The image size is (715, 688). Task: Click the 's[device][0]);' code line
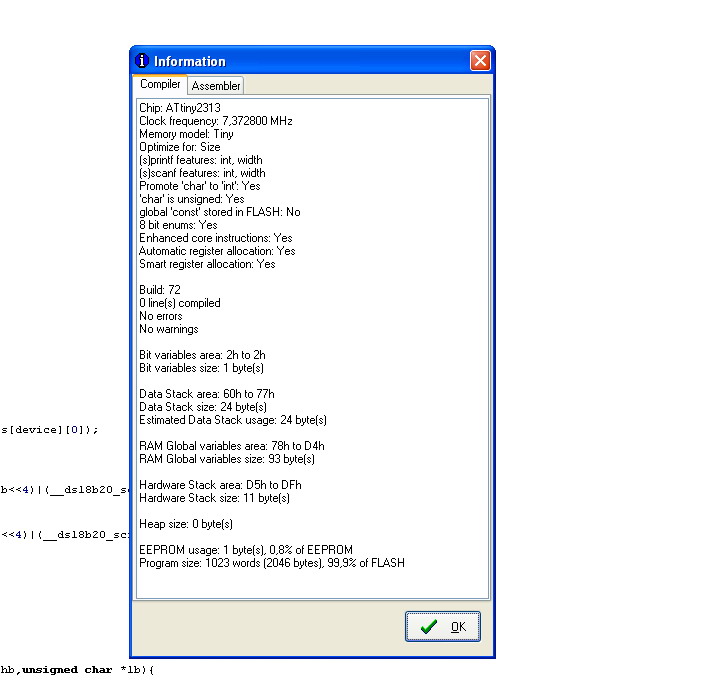(x=49, y=430)
